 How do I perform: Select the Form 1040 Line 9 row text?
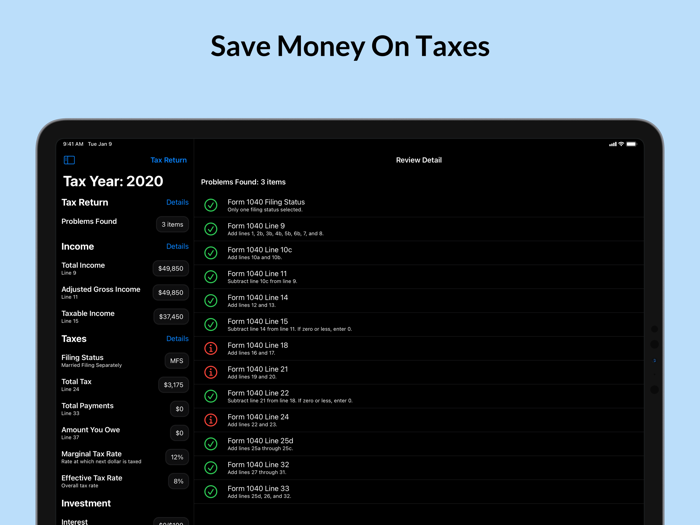[x=275, y=229]
